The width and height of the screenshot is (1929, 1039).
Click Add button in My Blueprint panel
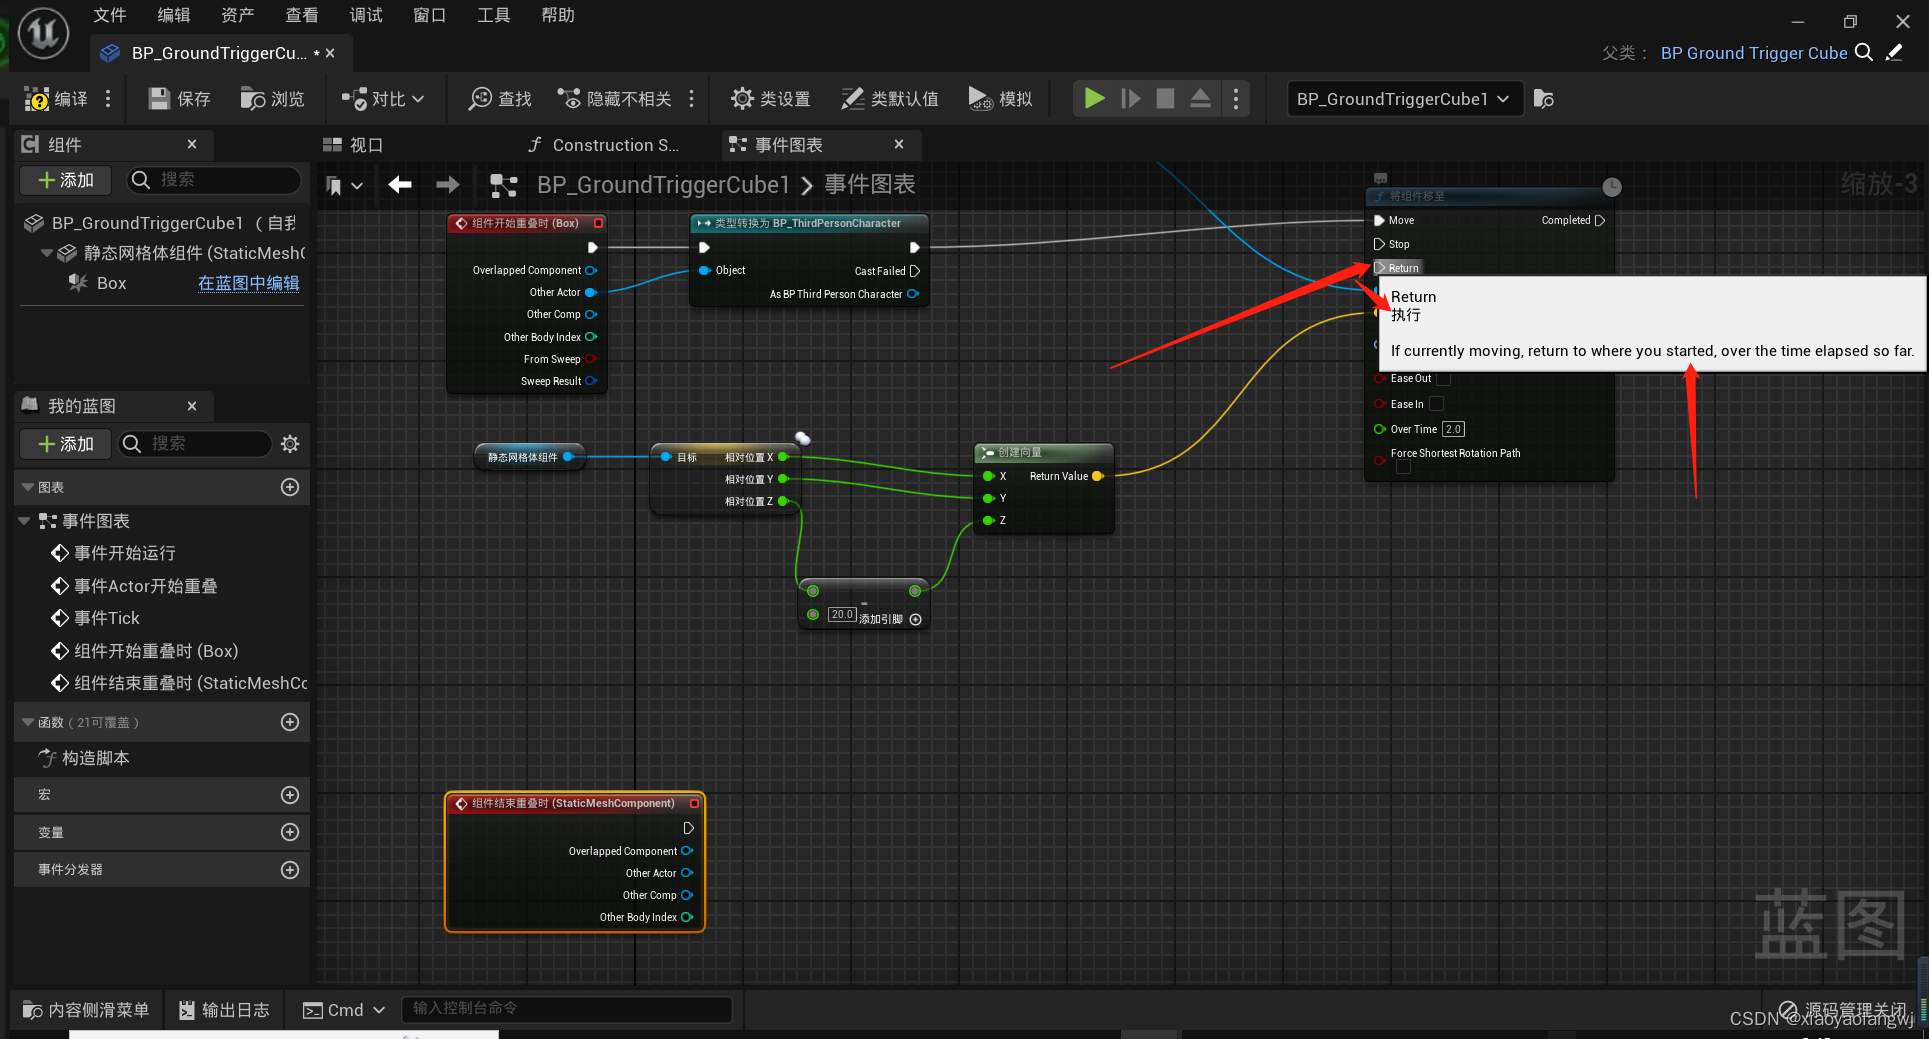(x=66, y=444)
